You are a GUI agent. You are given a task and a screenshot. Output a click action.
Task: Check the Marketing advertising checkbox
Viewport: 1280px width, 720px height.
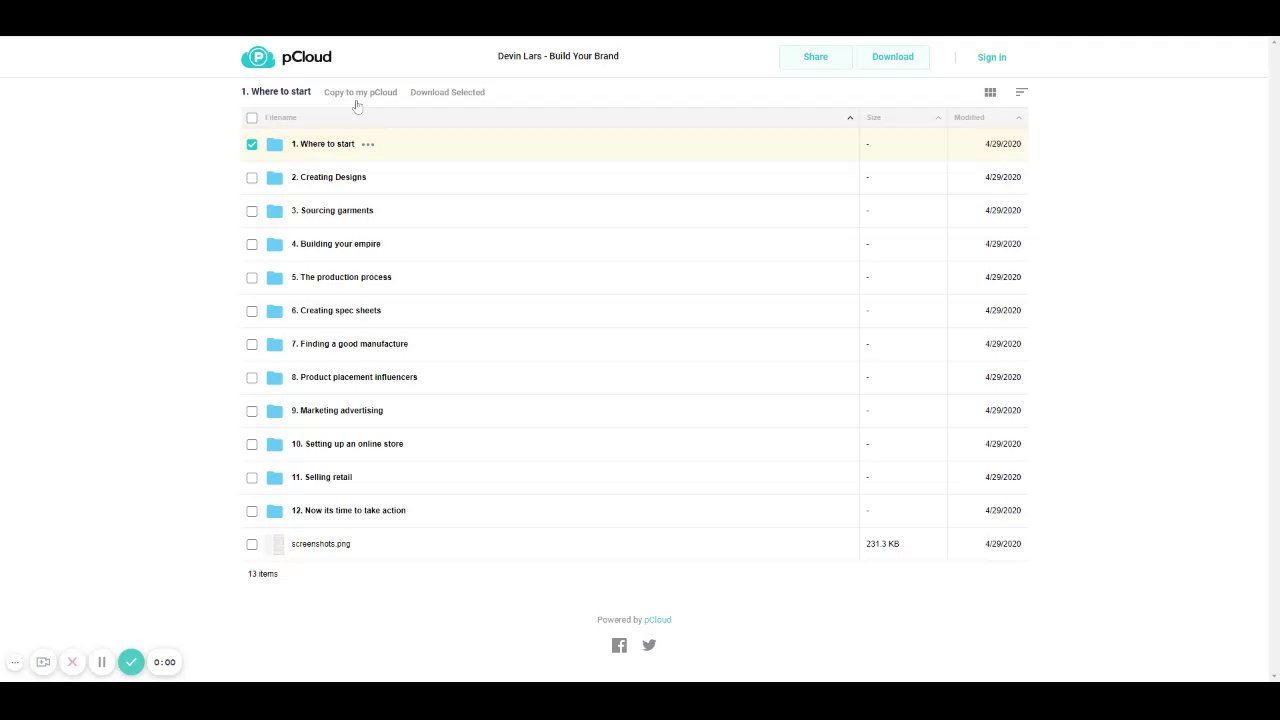[252, 411]
